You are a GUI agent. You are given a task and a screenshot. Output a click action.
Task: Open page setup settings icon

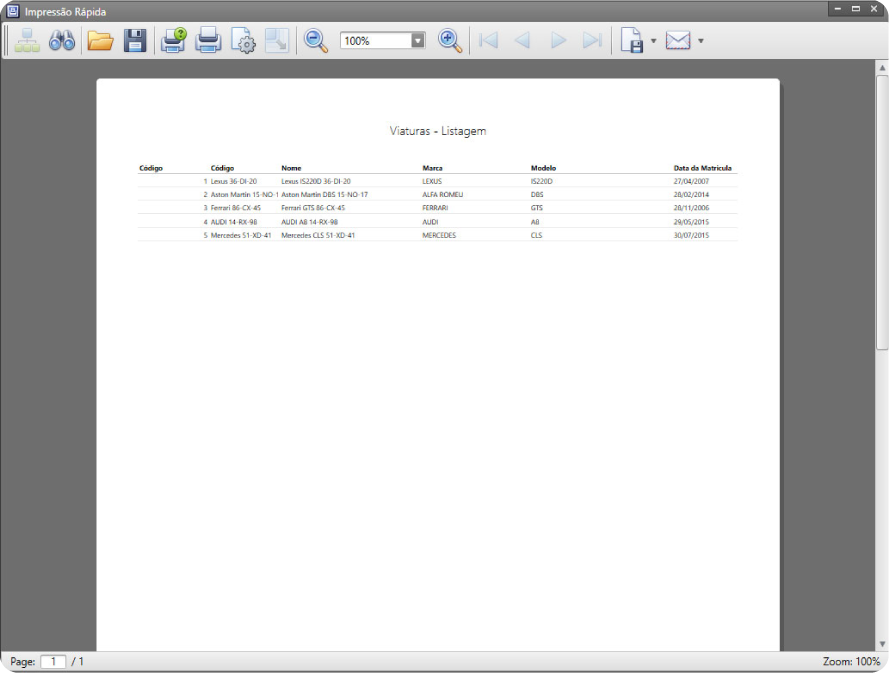243,41
